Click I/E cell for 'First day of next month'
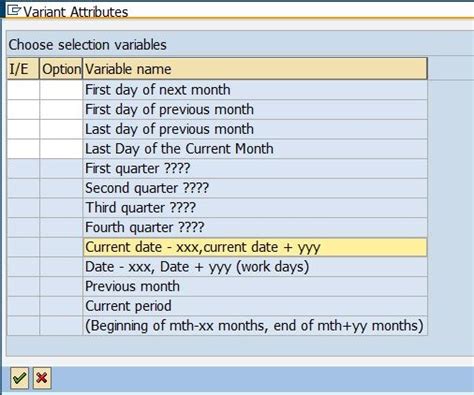474x395 pixels. point(23,90)
